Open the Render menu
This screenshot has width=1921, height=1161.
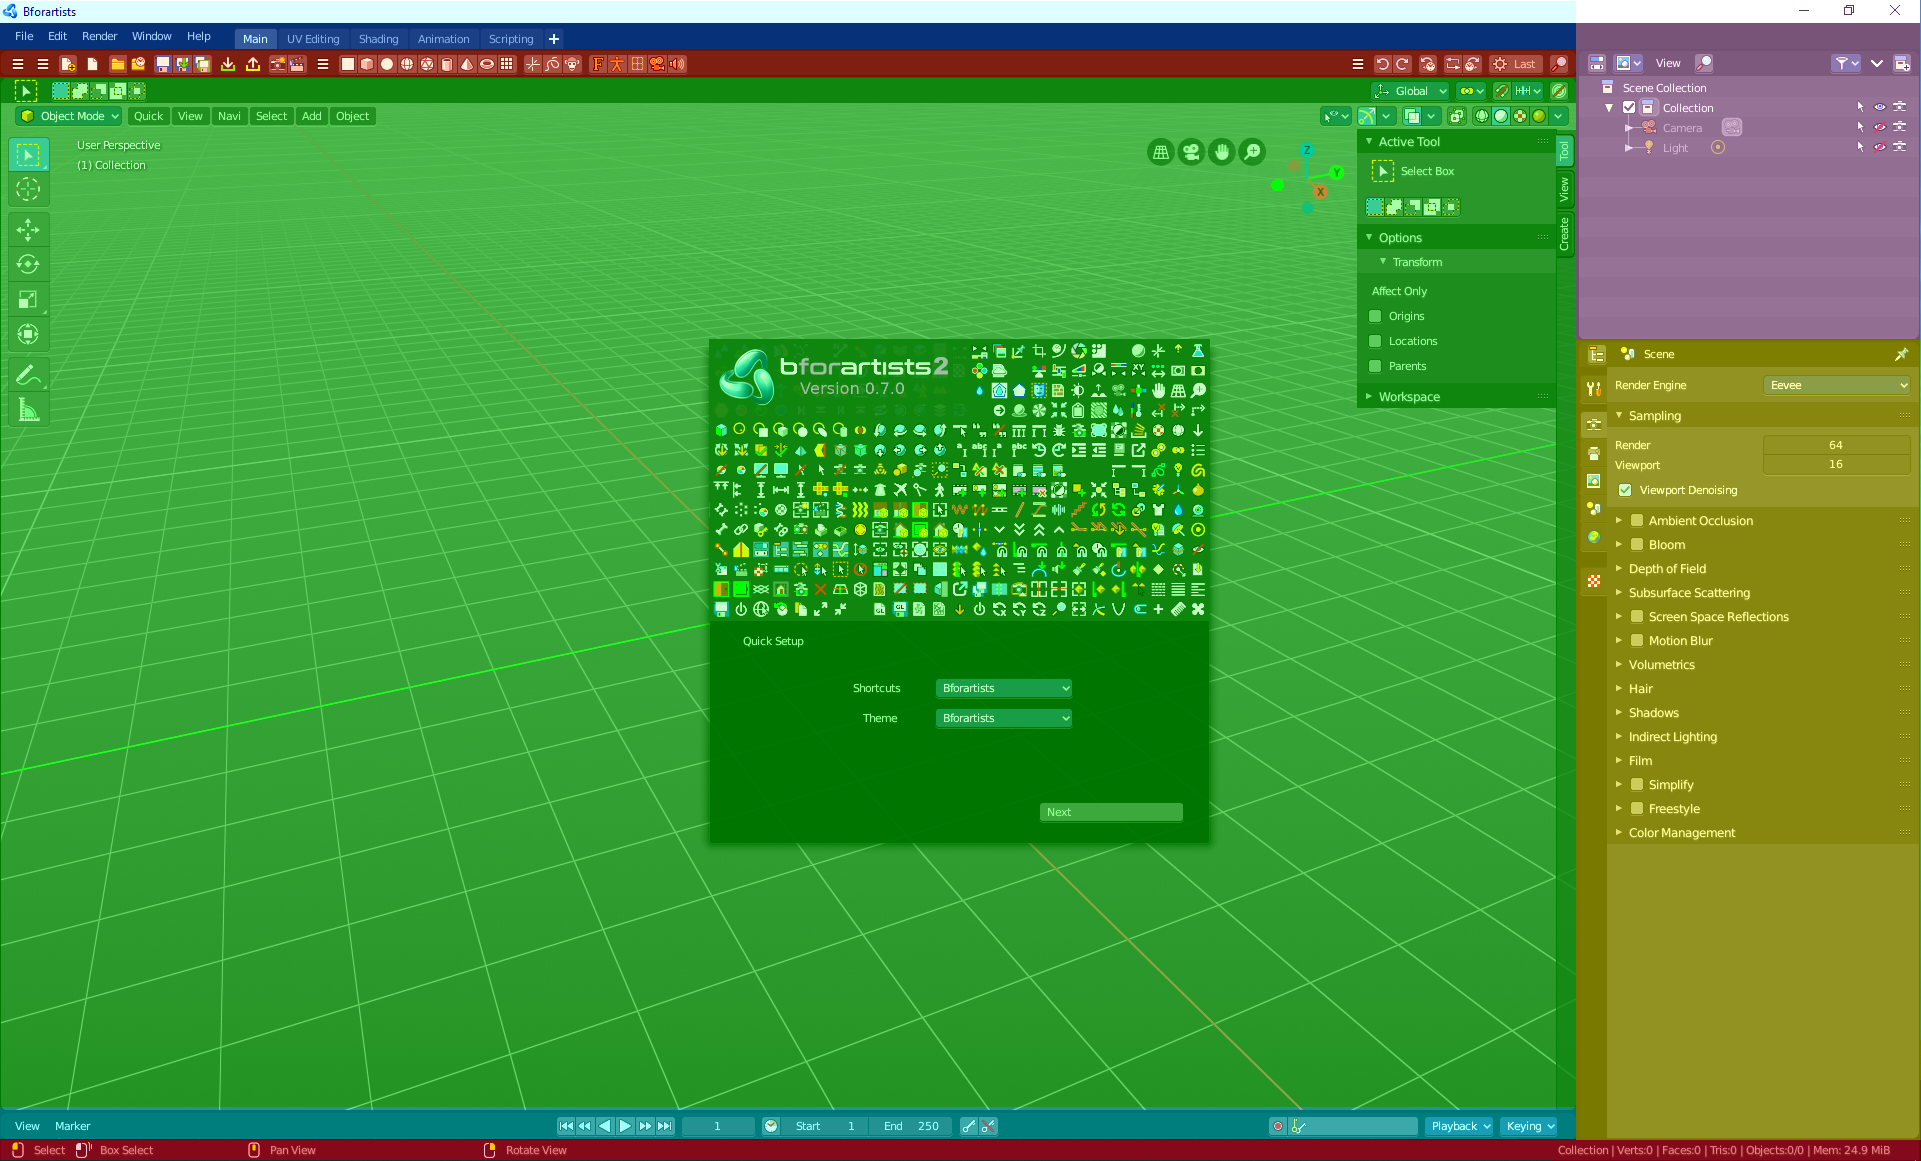coord(99,36)
